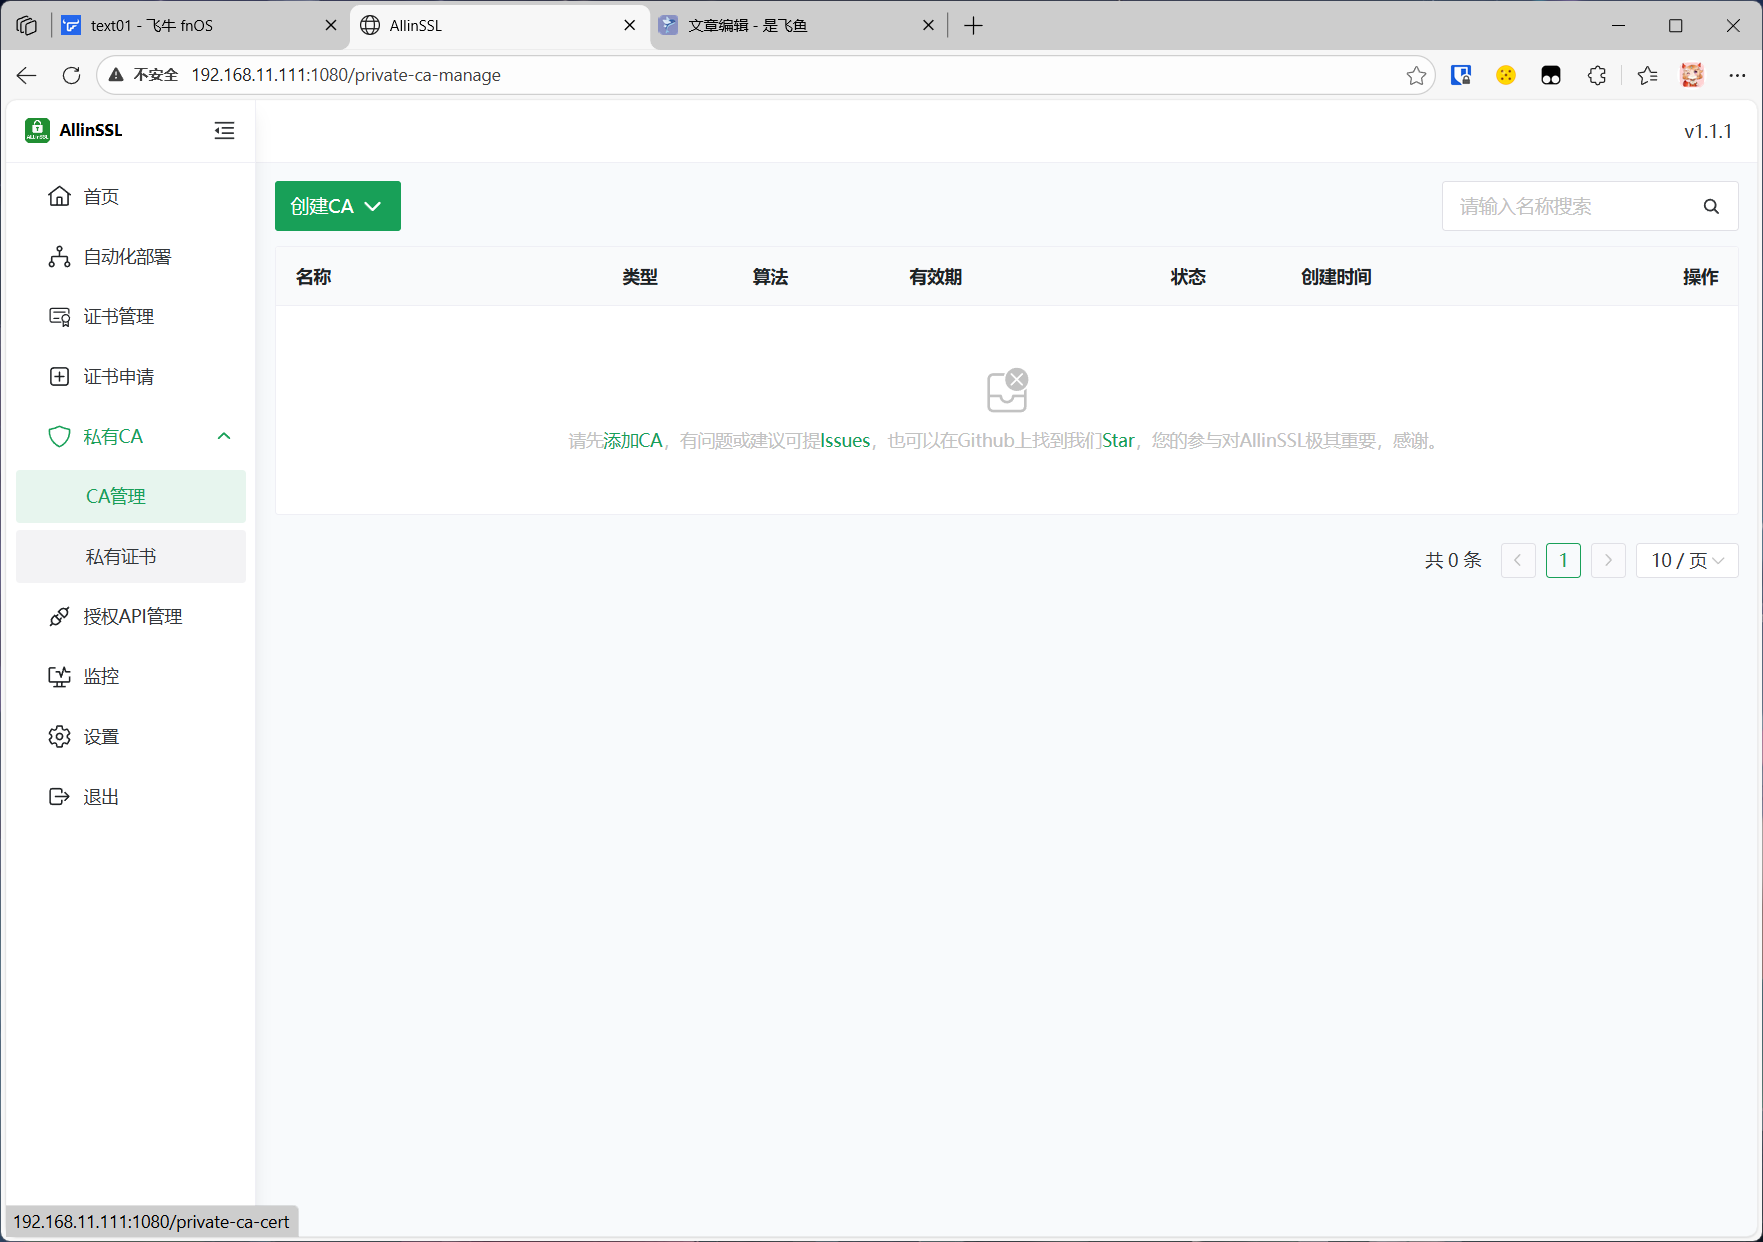Click the Star link
Viewport: 1763px width, 1242px height.
point(1118,441)
